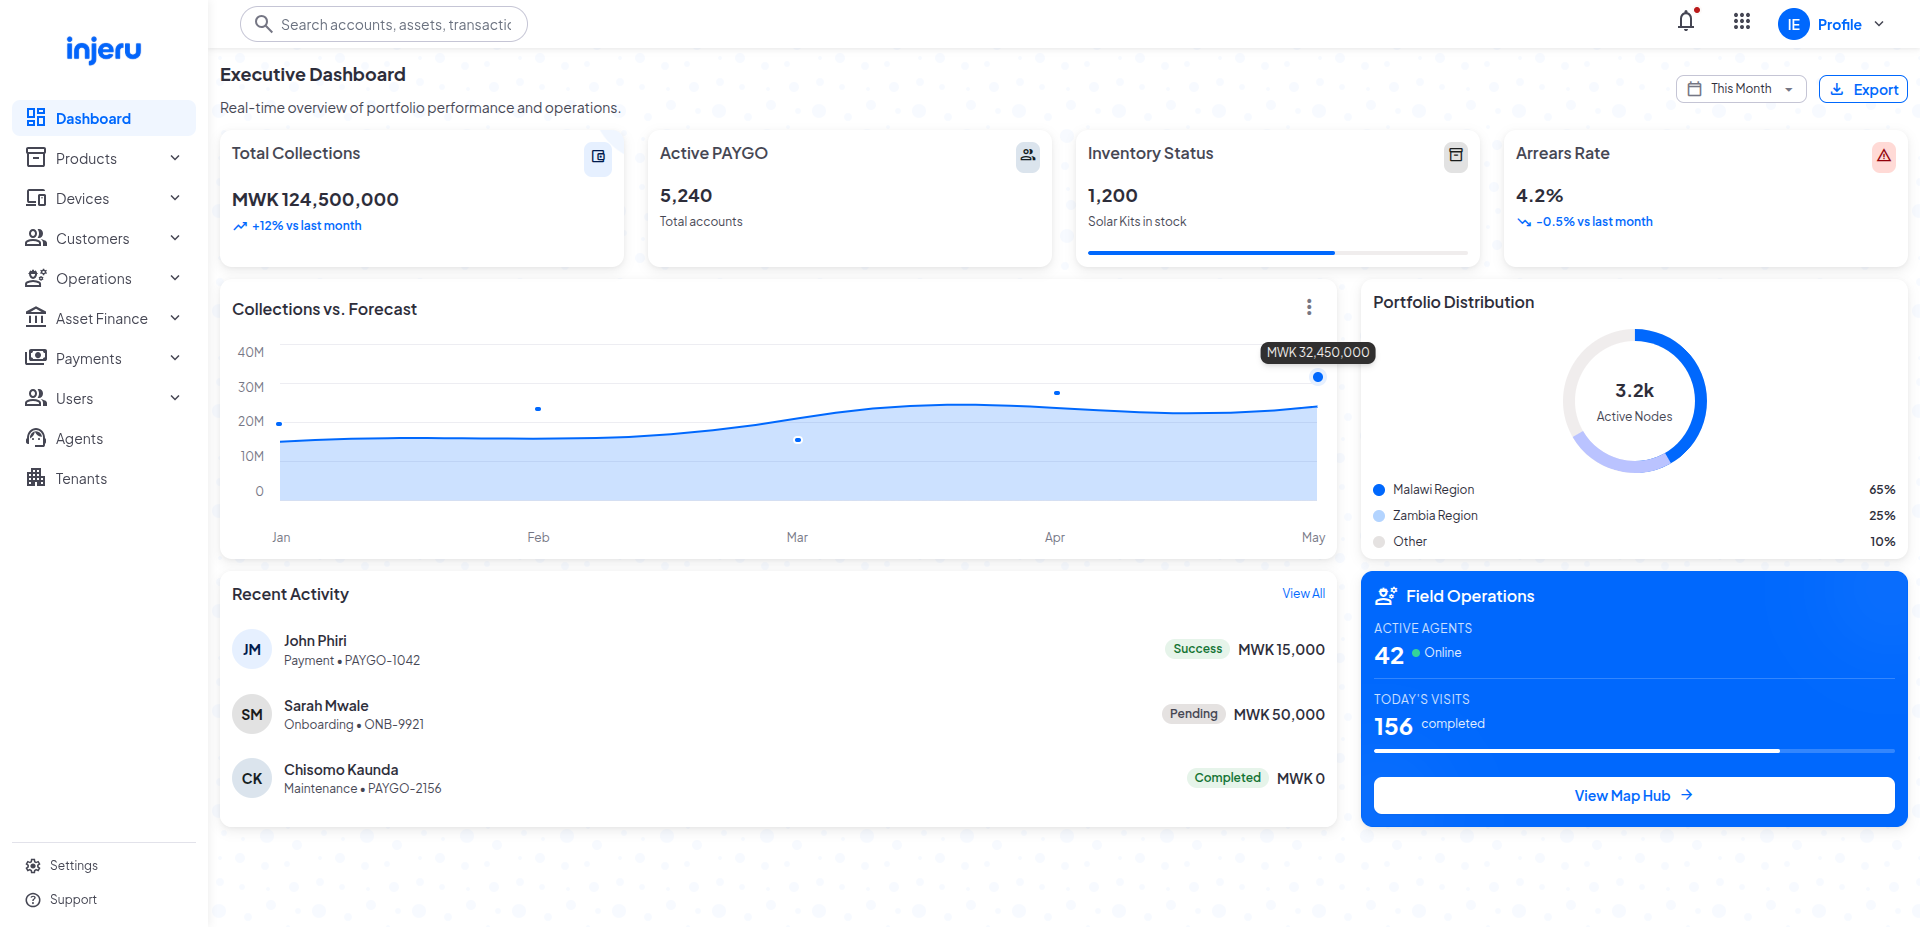Image resolution: width=1920 pixels, height=927 pixels.
Task: Click the Portfolio Distribution donut chart
Action: click(x=1635, y=401)
